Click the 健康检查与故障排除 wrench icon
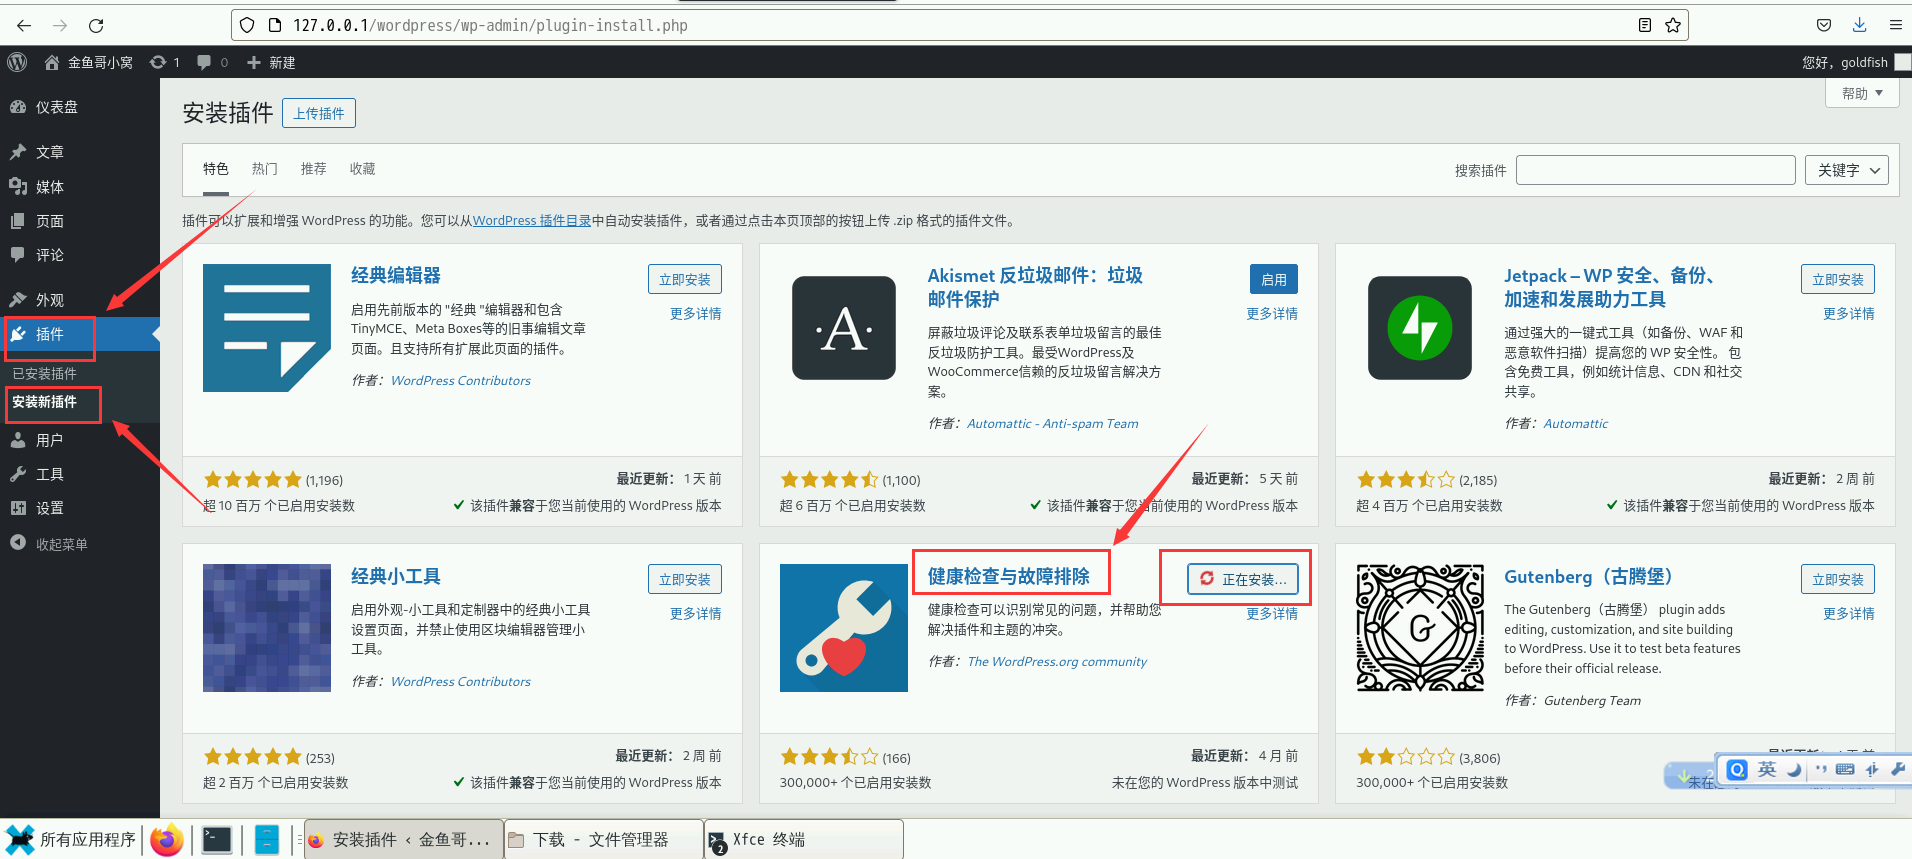This screenshot has width=1912, height=859. pyautogui.click(x=844, y=628)
